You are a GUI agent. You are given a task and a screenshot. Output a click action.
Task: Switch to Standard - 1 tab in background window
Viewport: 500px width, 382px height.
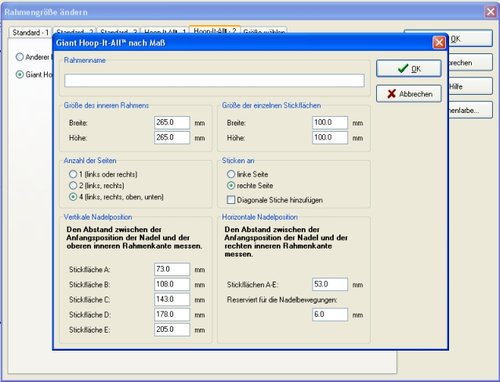tap(30, 33)
